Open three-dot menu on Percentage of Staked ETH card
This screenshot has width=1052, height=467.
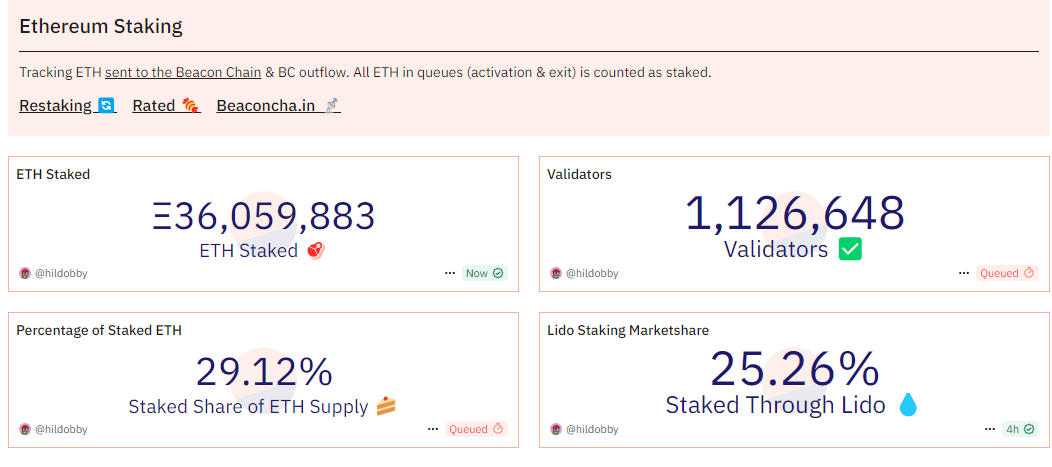point(432,429)
